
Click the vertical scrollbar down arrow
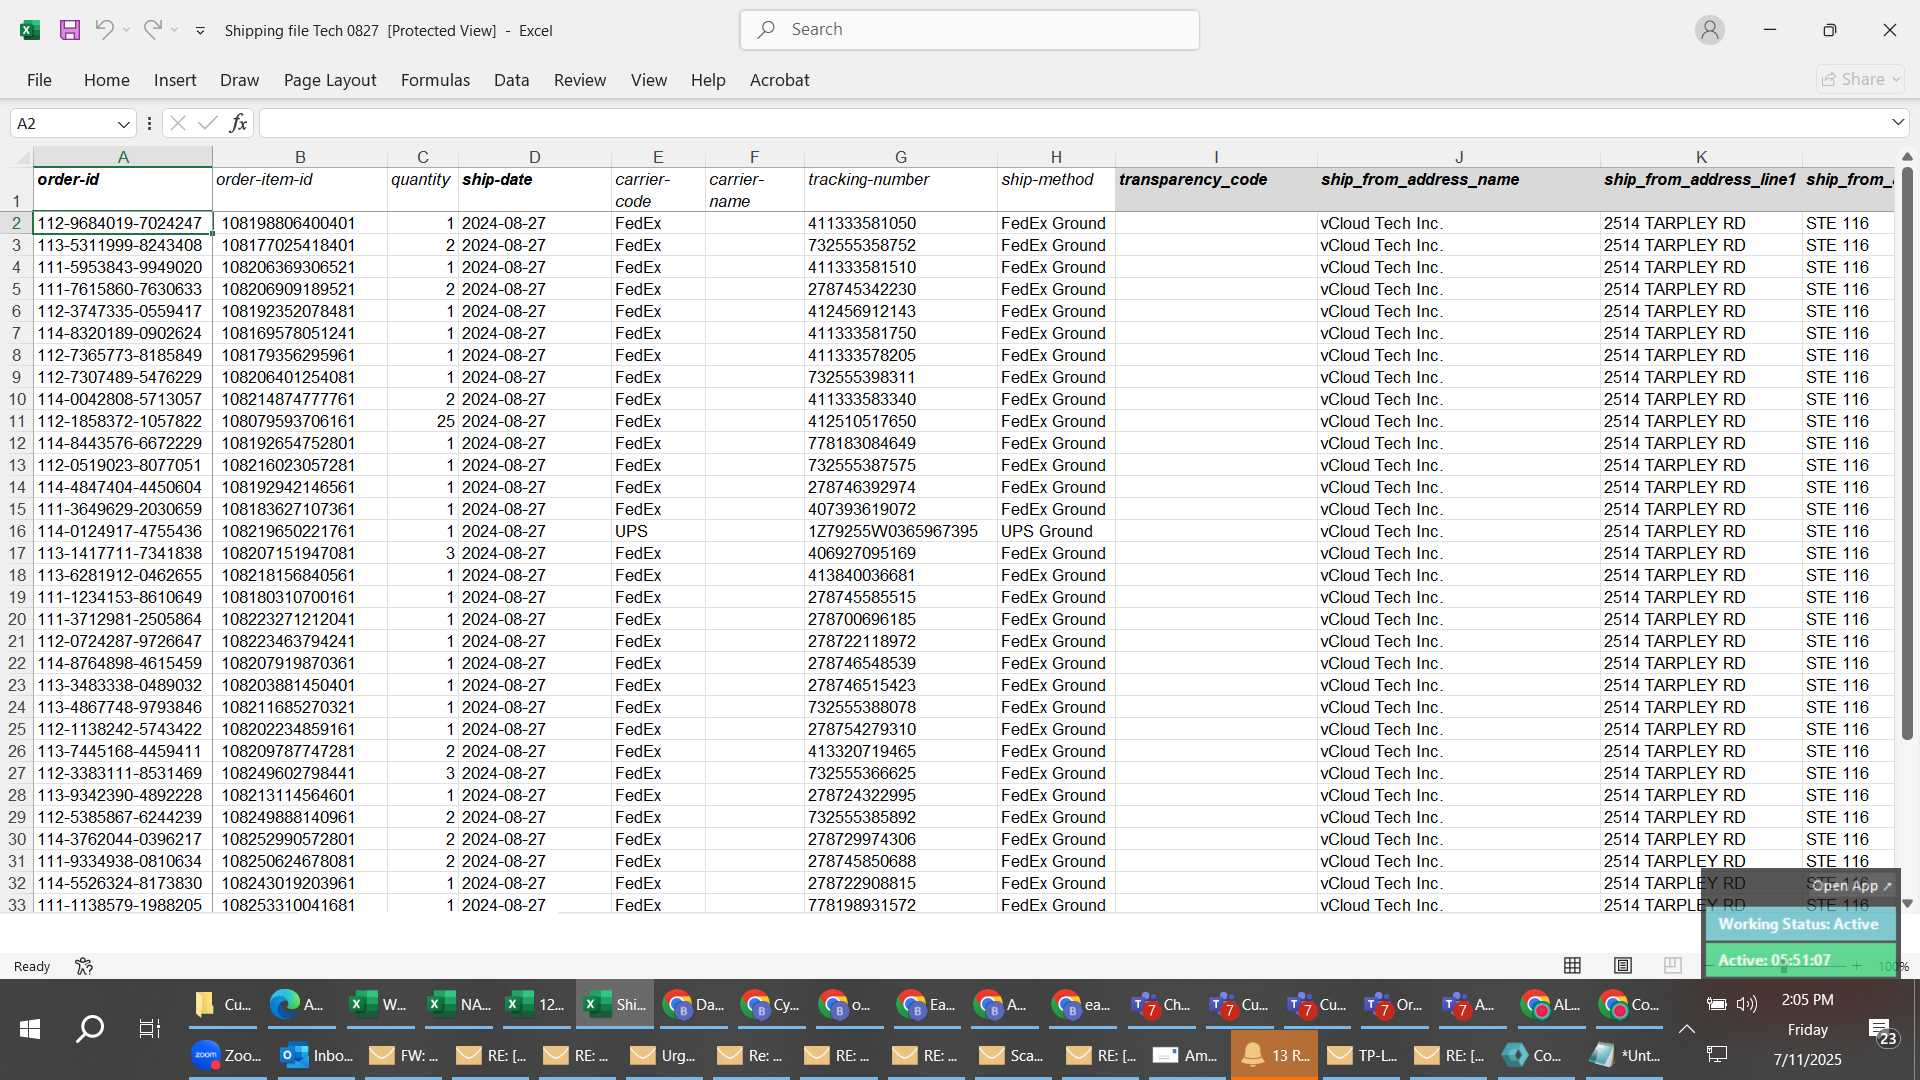1907,903
